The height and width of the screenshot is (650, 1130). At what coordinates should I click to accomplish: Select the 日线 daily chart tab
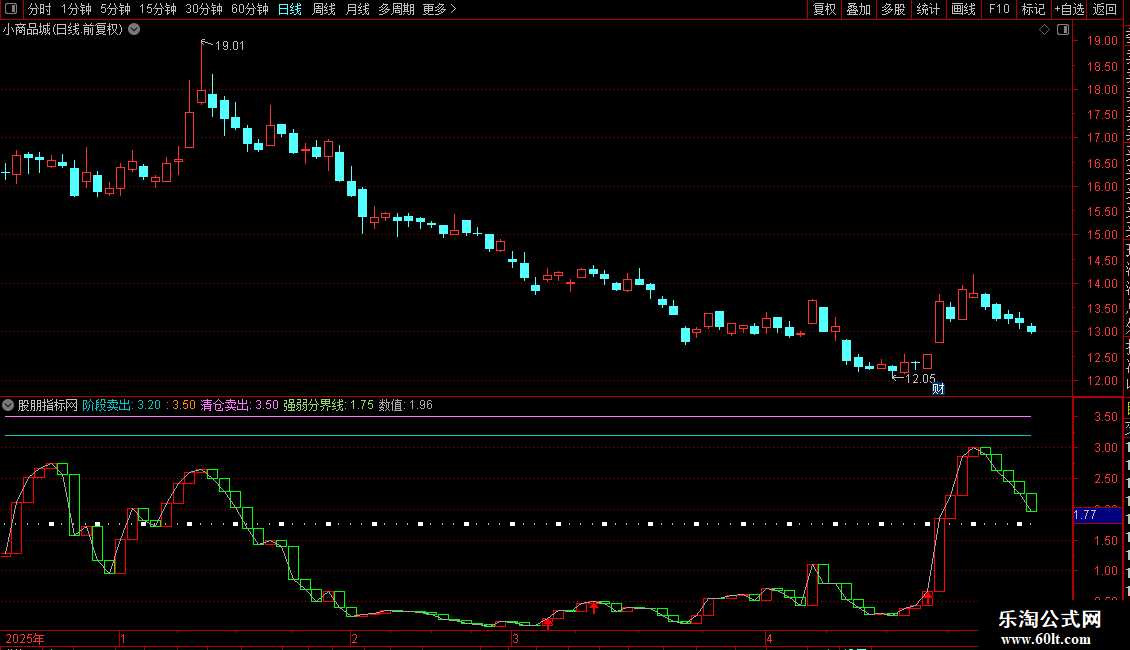(x=290, y=9)
